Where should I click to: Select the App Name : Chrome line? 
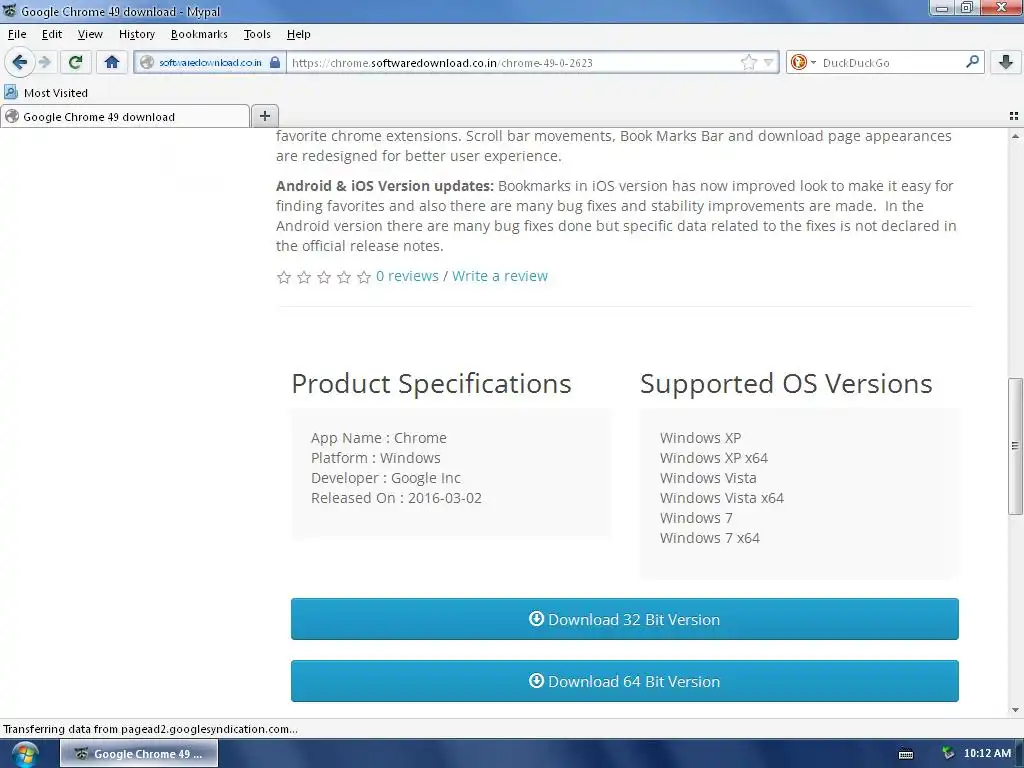(x=379, y=438)
